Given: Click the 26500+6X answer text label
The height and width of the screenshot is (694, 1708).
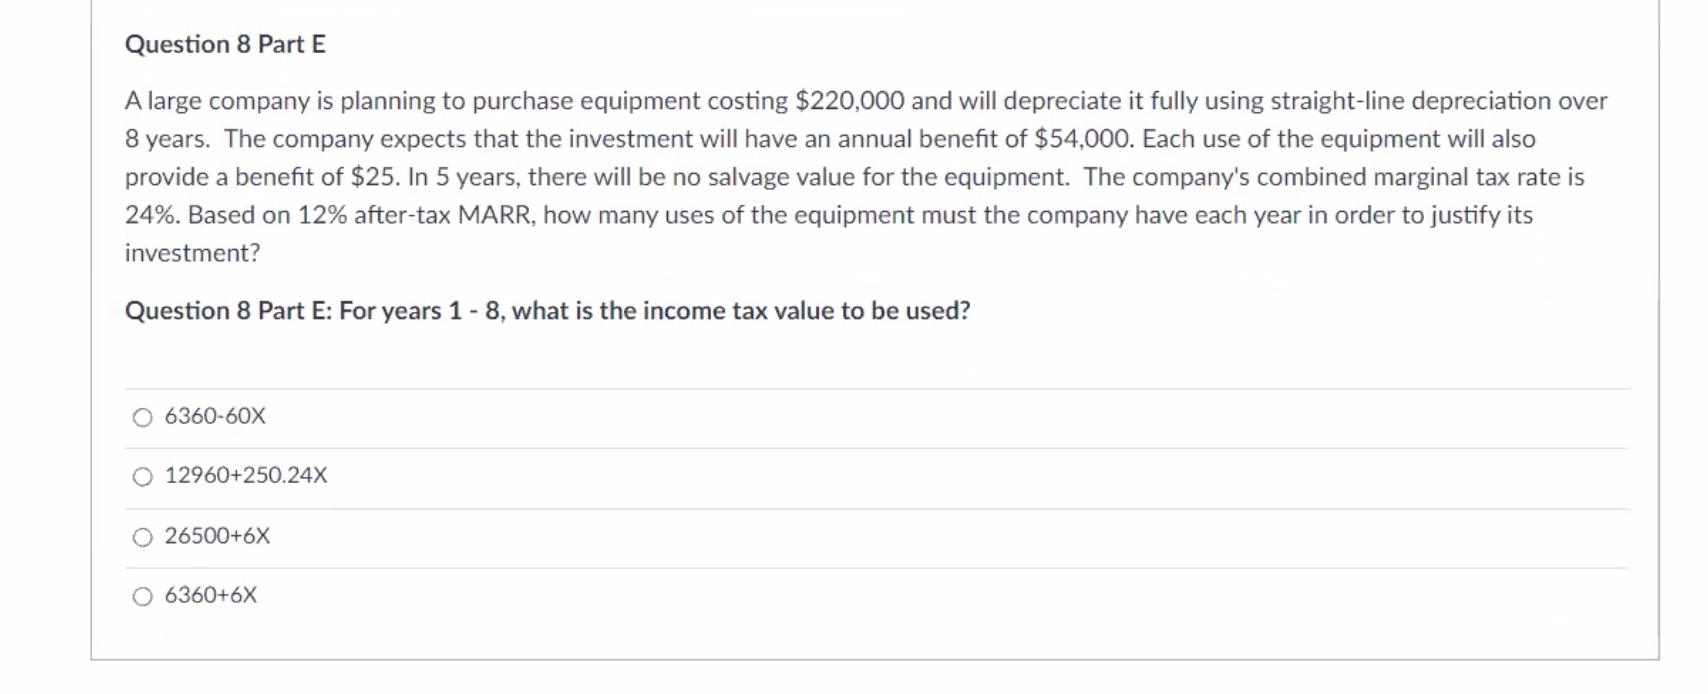Looking at the screenshot, I should point(217,536).
